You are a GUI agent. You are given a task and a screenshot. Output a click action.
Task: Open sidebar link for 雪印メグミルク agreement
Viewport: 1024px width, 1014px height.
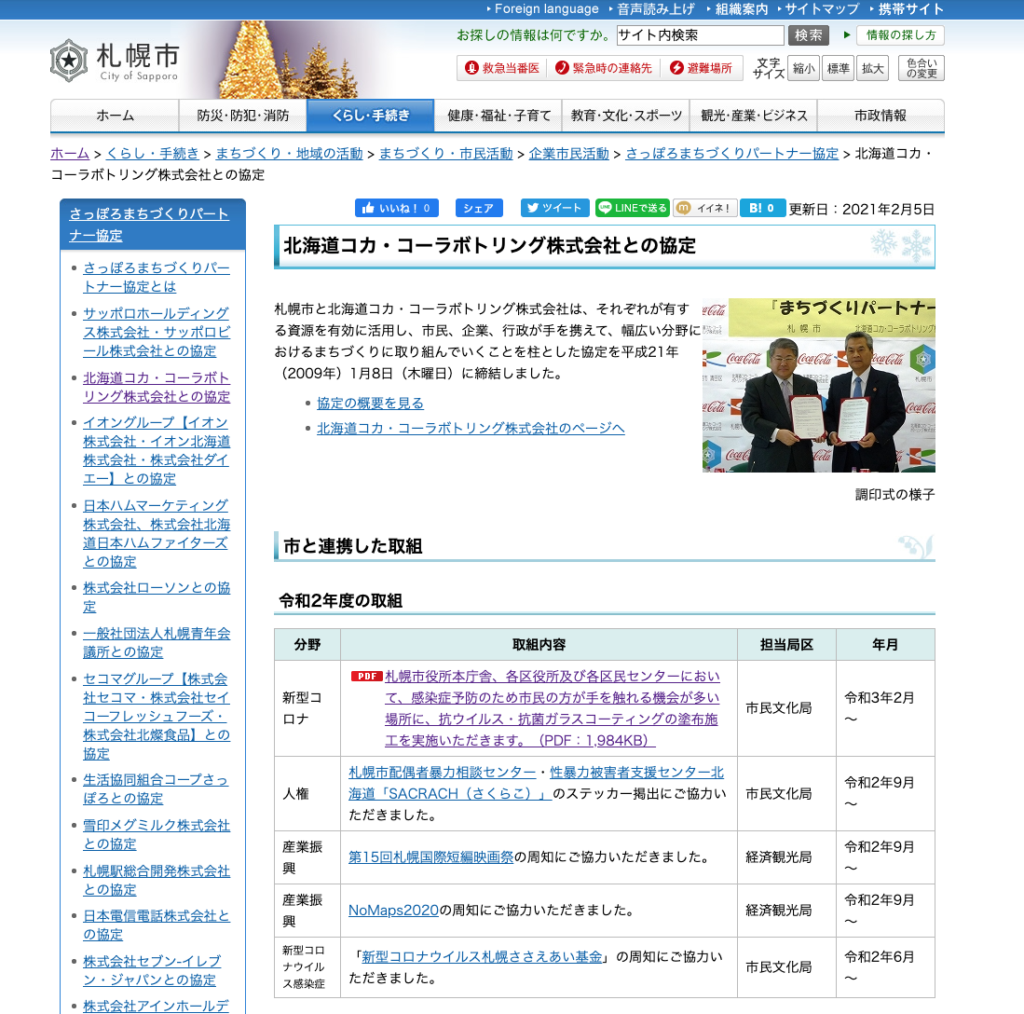156,834
